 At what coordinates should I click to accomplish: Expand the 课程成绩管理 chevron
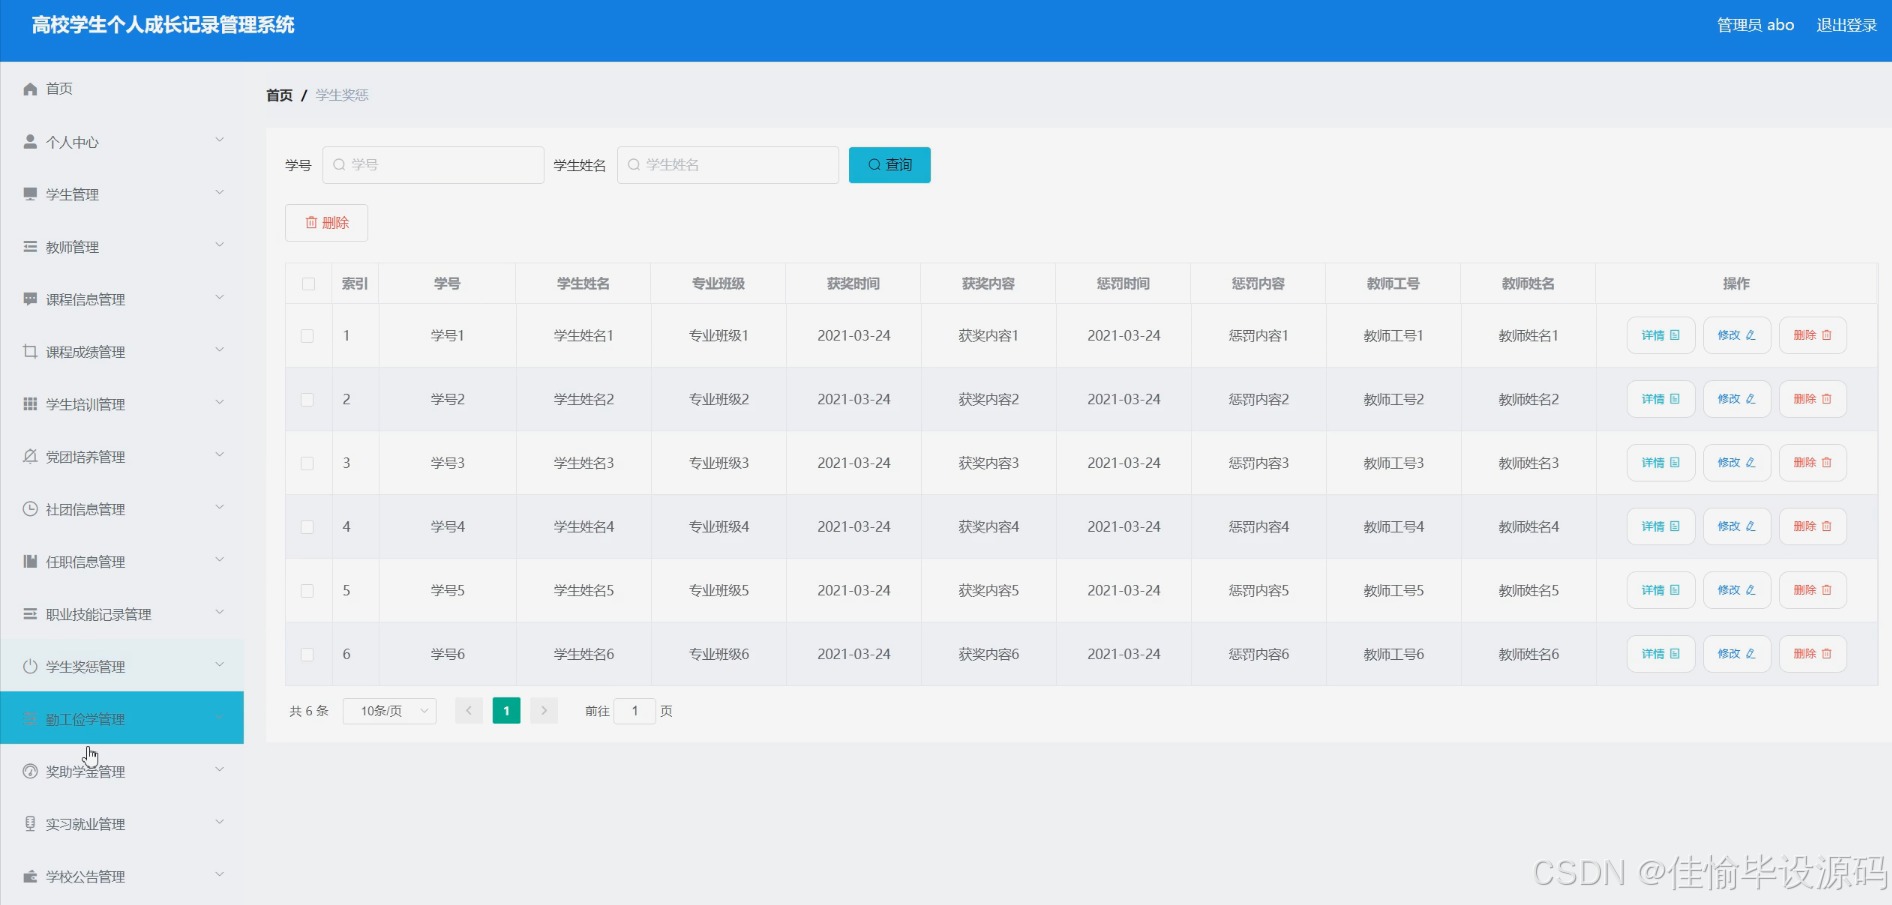click(220, 350)
